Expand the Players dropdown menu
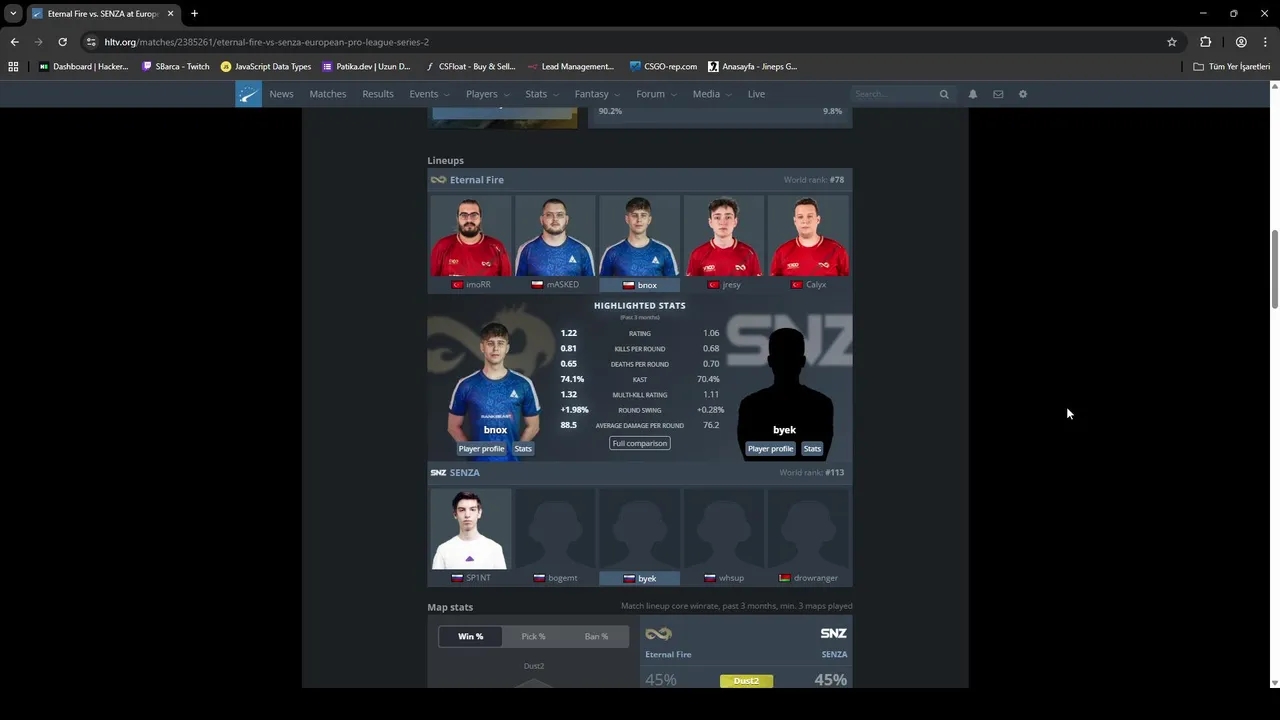 click(x=488, y=94)
